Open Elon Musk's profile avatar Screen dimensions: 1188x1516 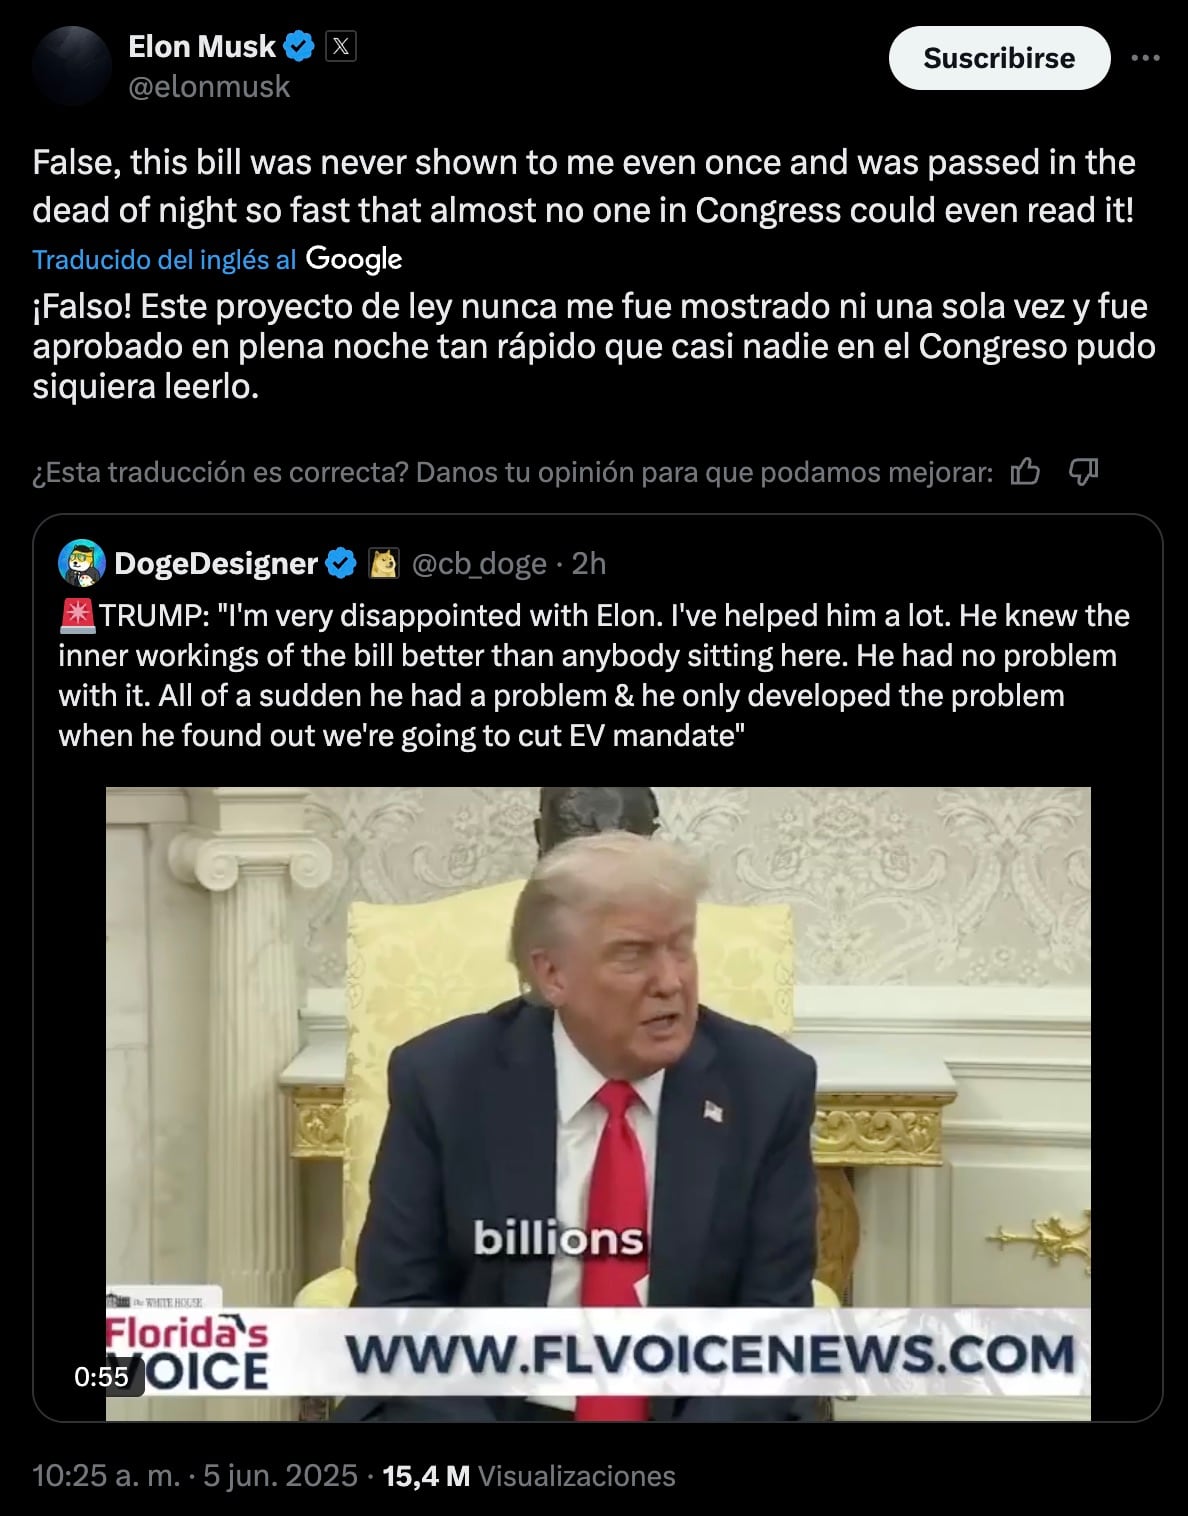tap(71, 66)
